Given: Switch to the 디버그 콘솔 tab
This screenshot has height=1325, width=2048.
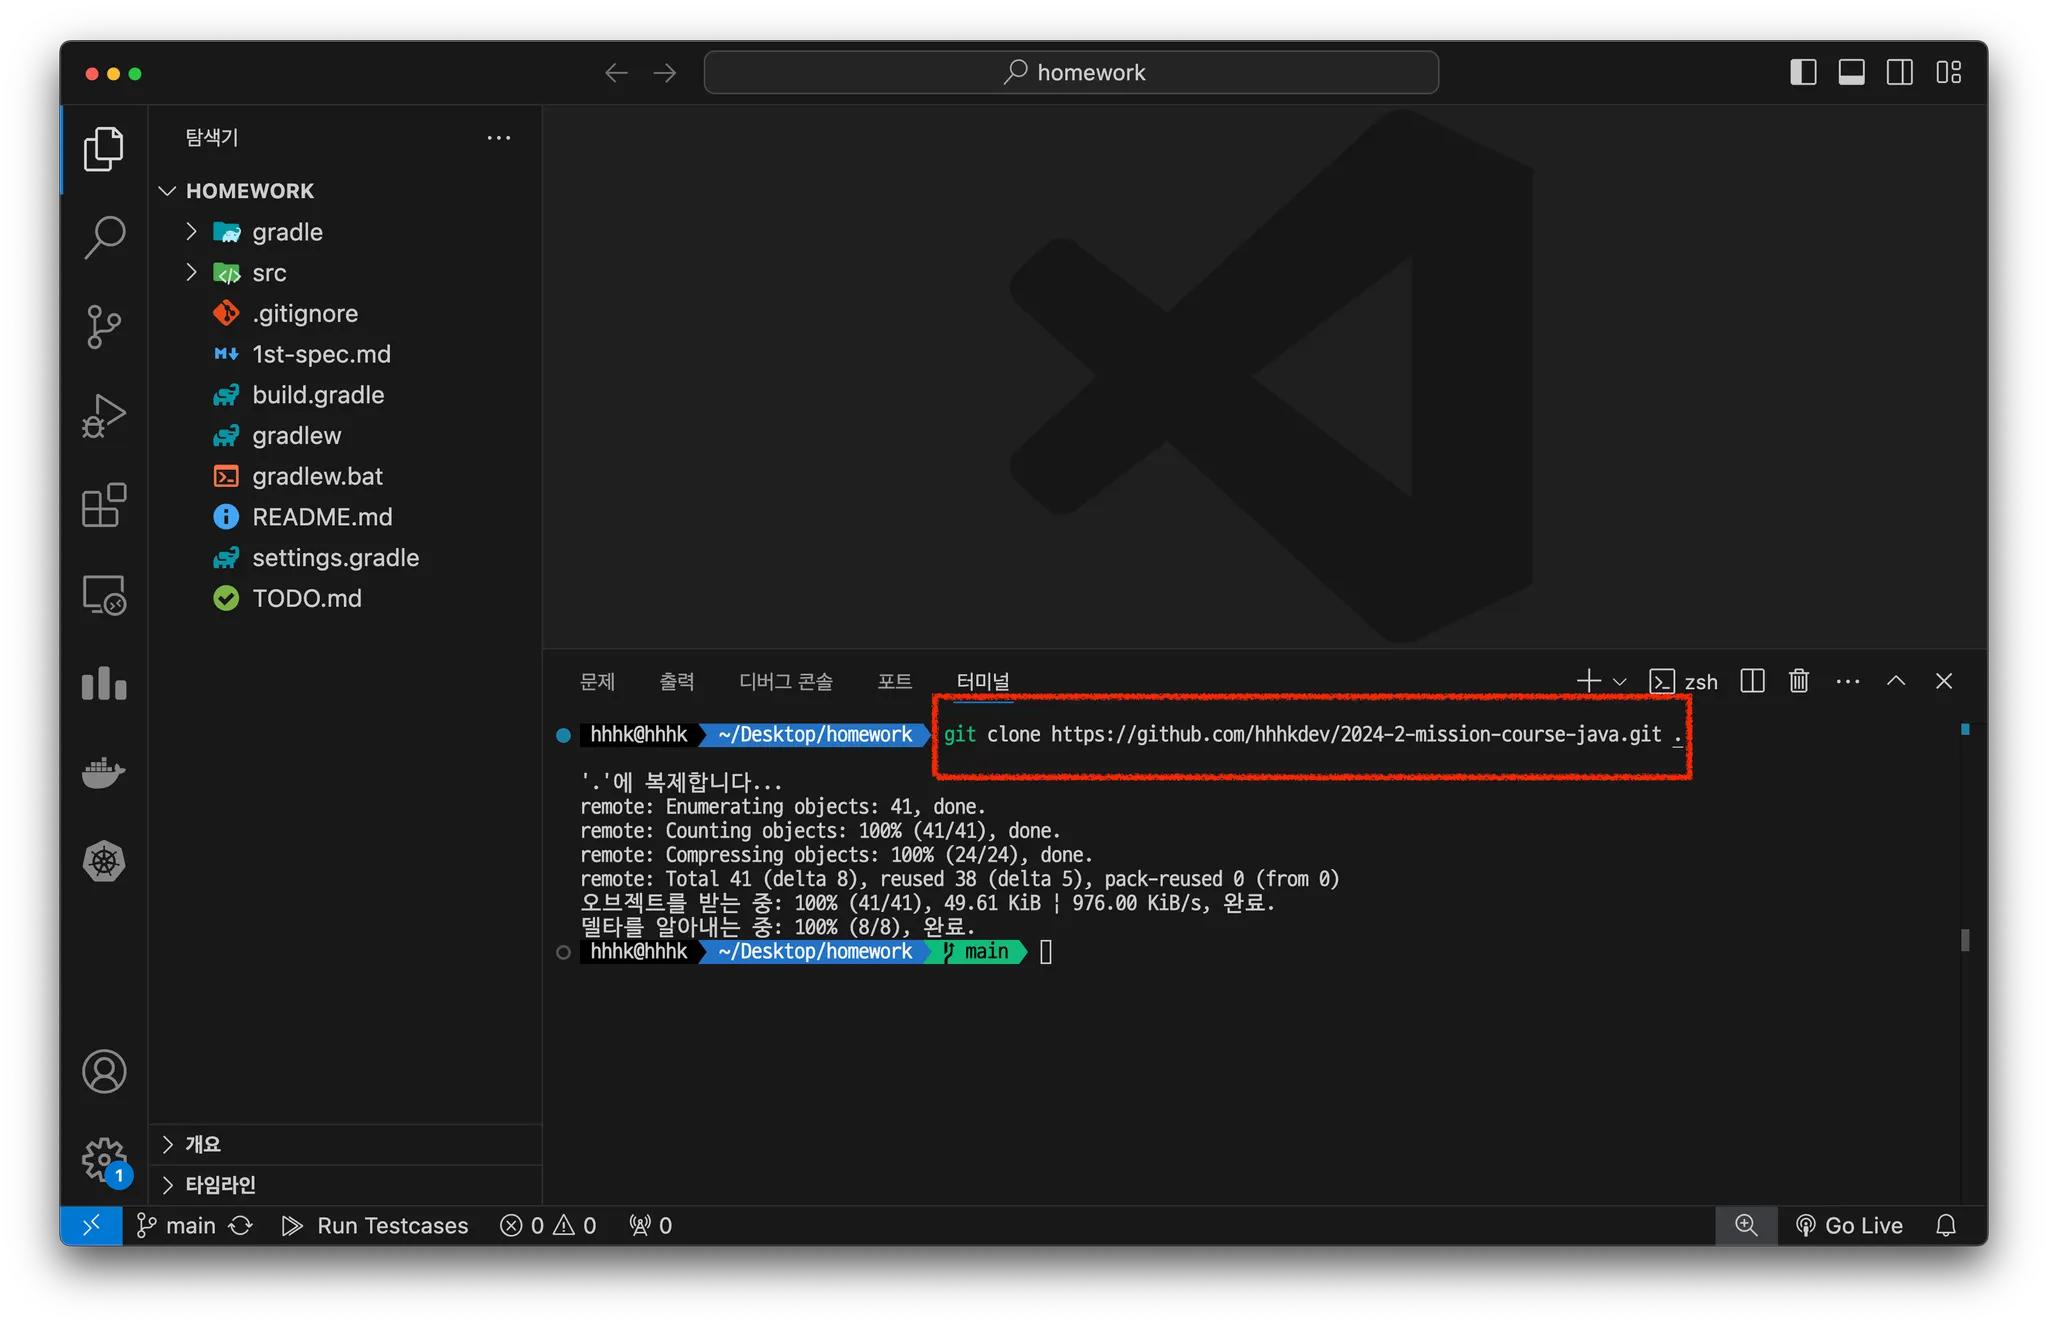Looking at the screenshot, I should point(785,681).
